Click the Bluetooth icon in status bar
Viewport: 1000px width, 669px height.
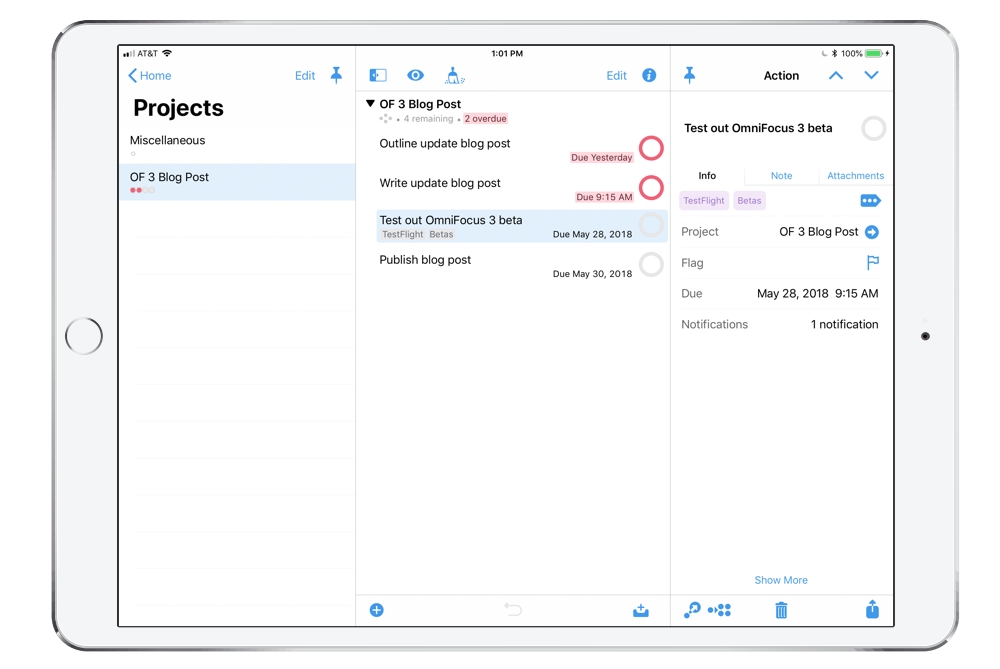click(834, 54)
